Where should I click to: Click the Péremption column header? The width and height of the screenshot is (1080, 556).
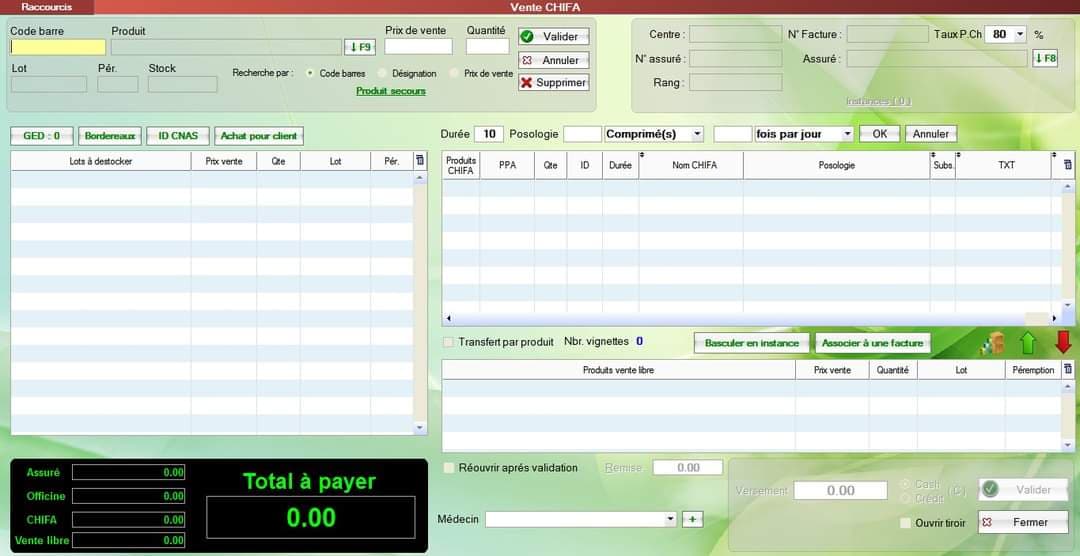pos(1033,370)
